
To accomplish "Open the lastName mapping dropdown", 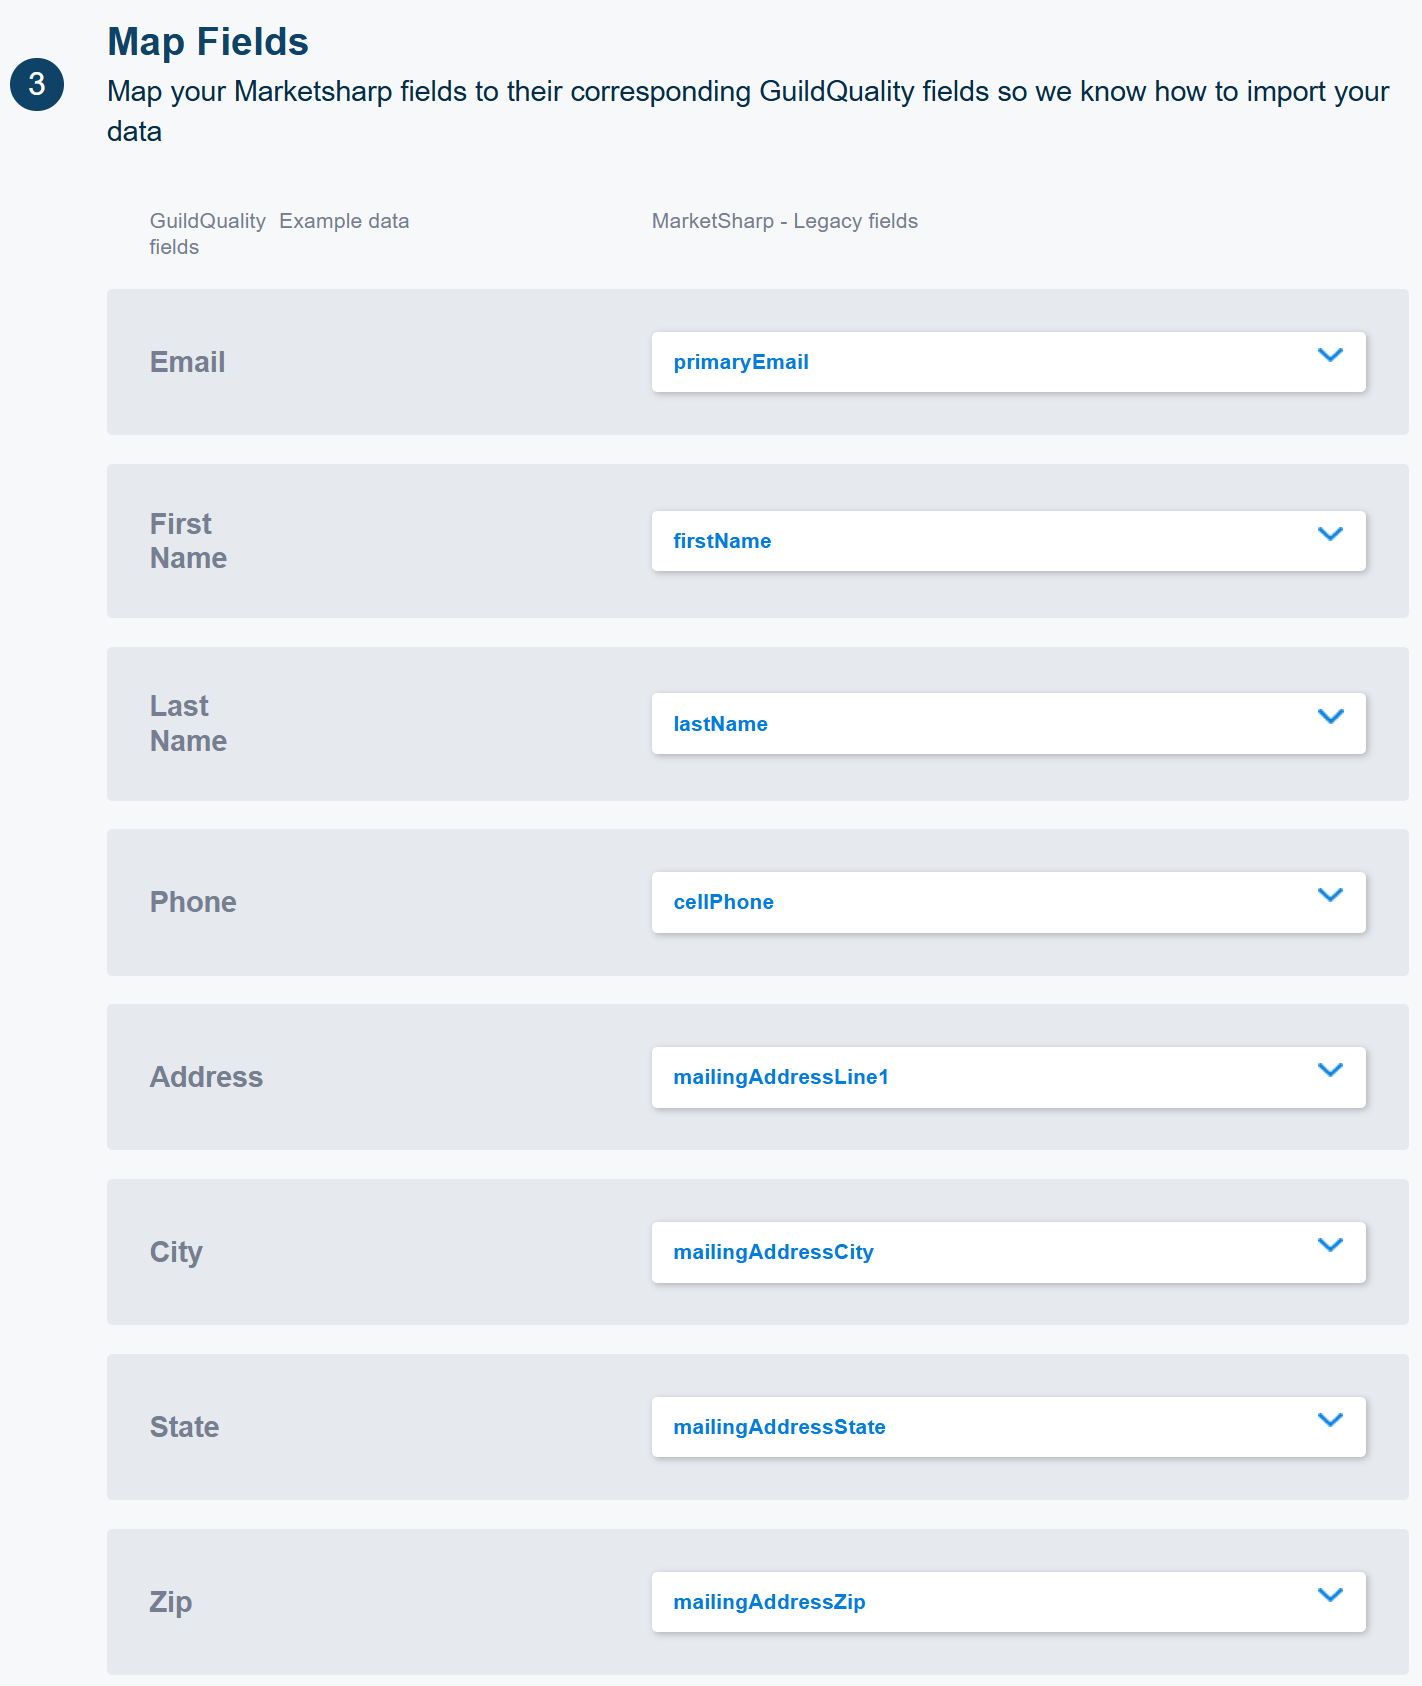I will [1008, 724].
